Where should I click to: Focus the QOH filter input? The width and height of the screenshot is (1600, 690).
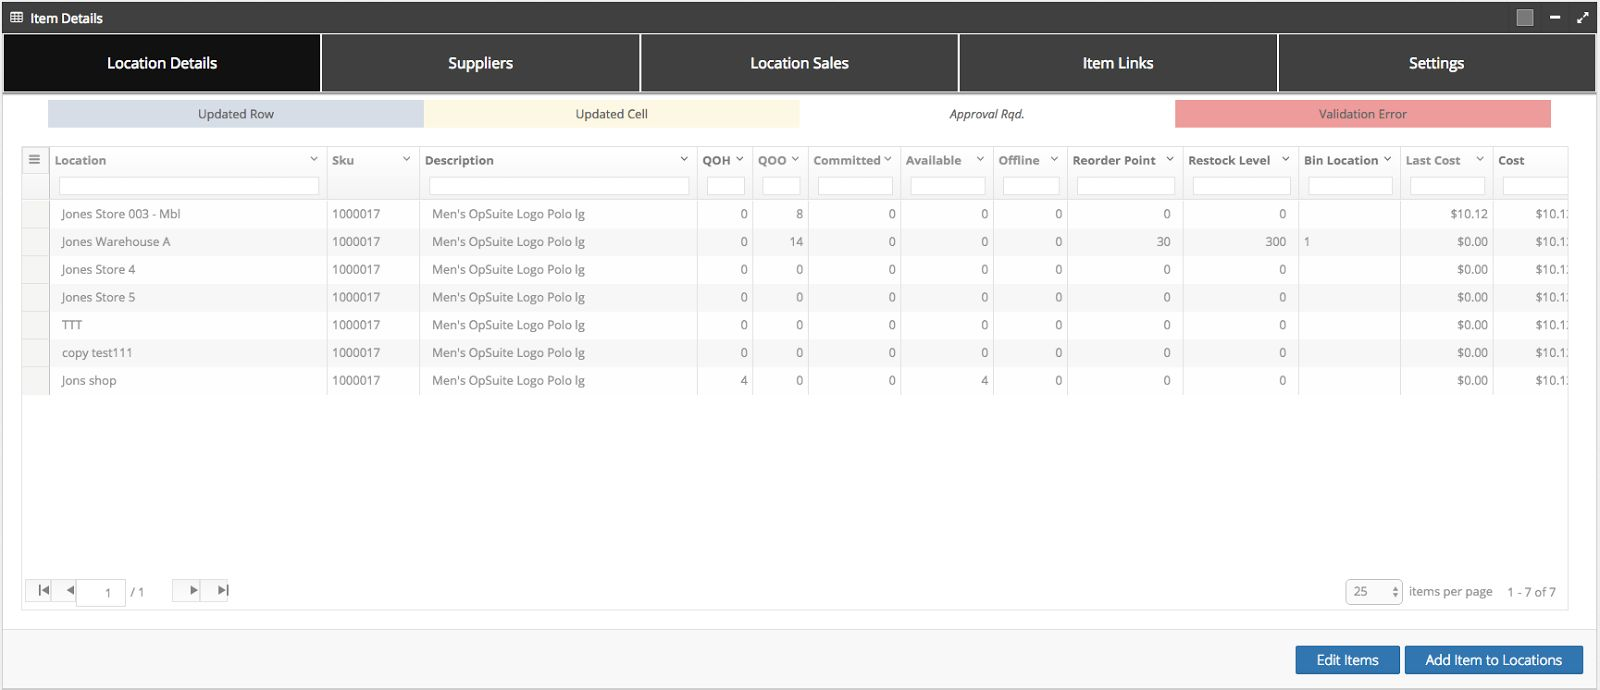coord(726,186)
